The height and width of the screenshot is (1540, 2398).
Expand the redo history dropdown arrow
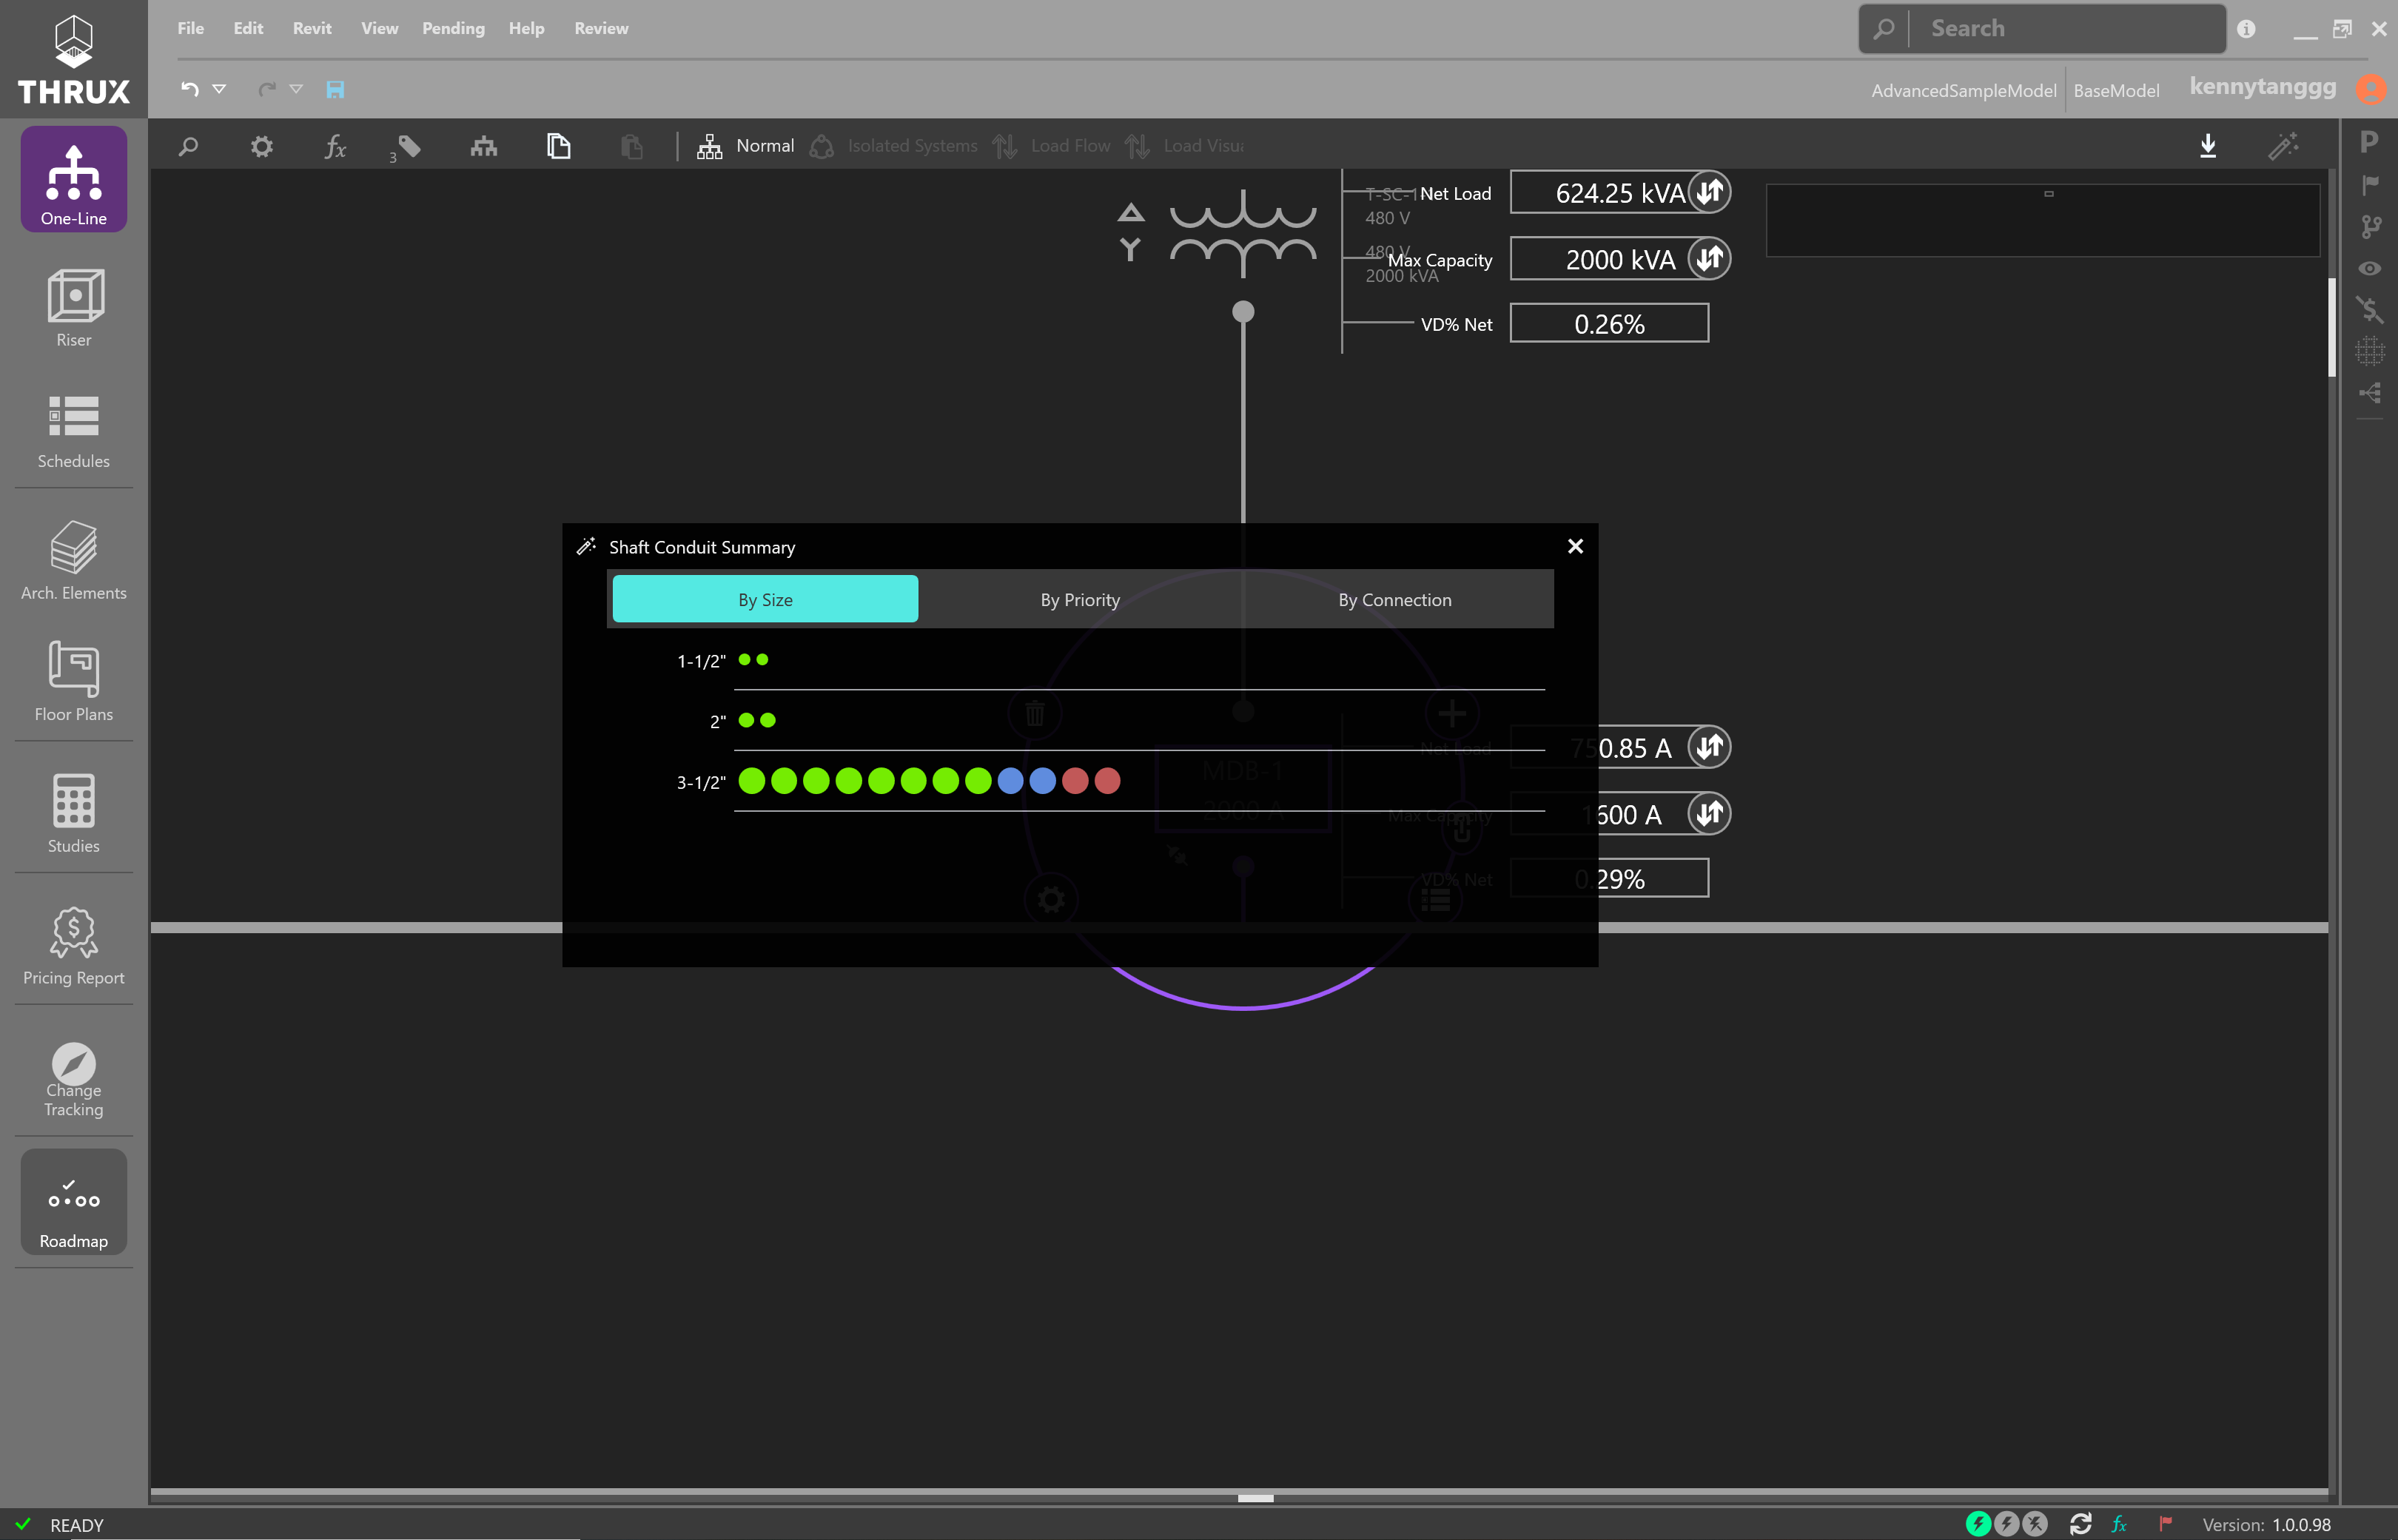(296, 89)
